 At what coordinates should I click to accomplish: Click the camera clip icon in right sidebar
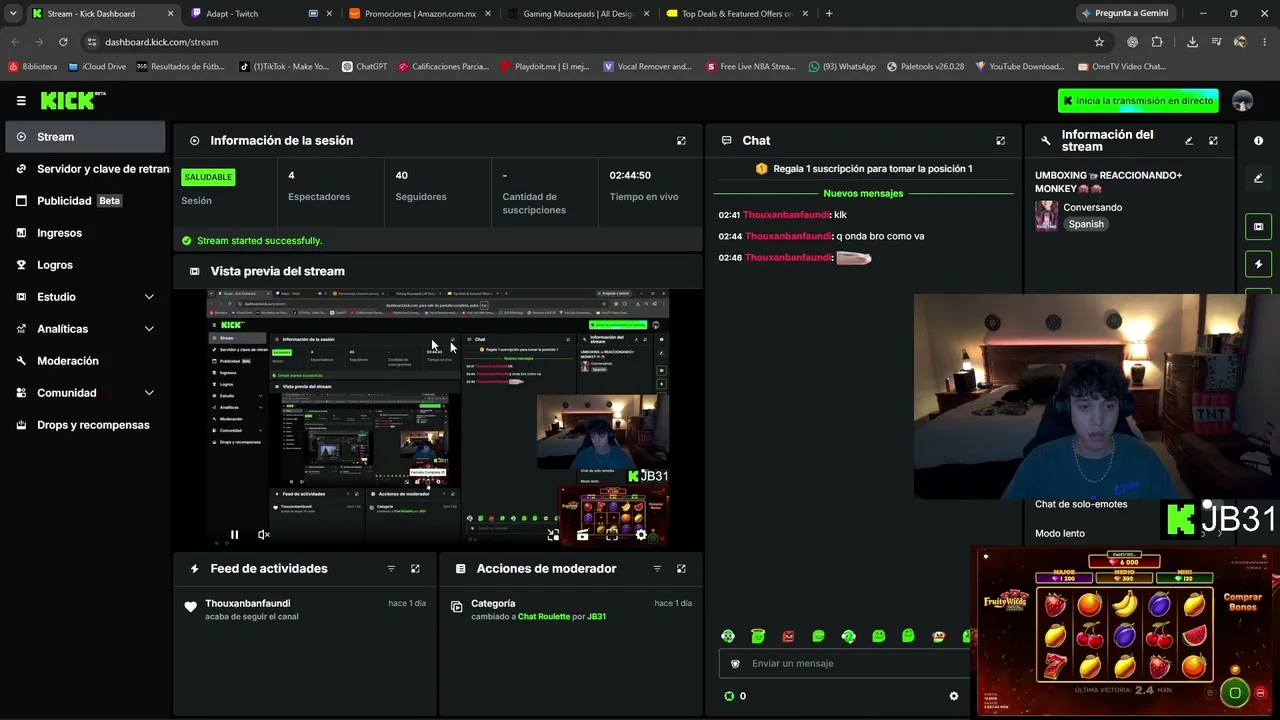[1258, 227]
